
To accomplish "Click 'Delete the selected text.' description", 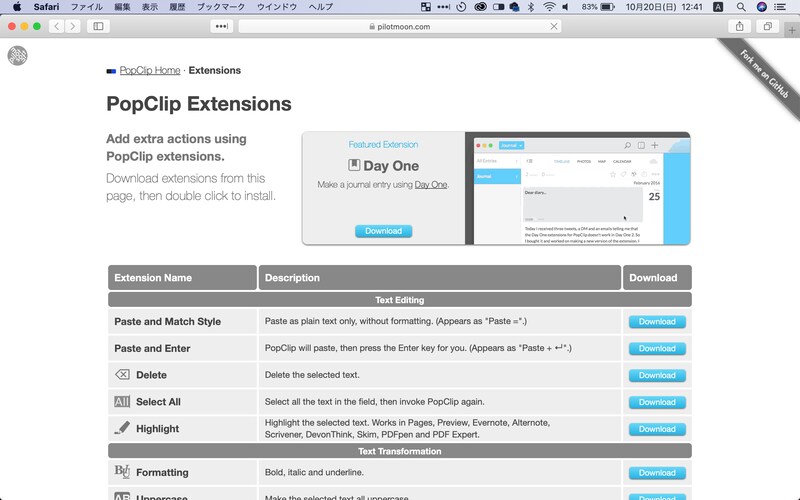I will tap(312, 374).
